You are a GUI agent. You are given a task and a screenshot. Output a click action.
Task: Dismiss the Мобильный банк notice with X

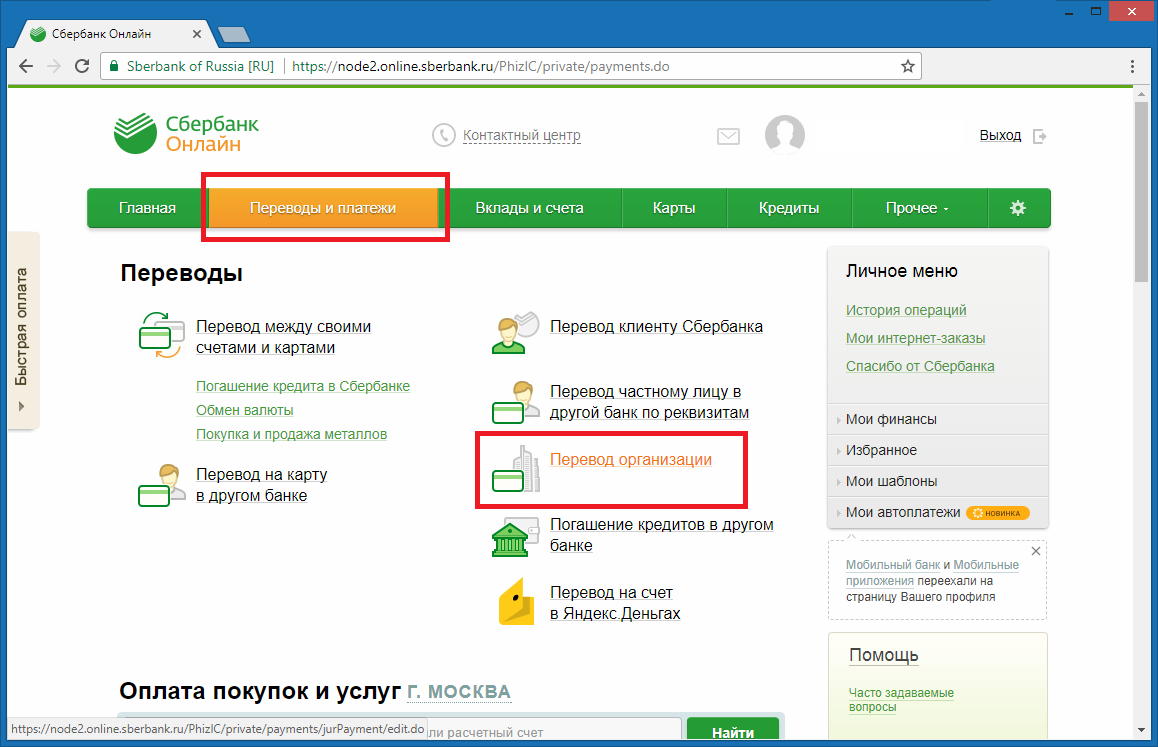1035,551
